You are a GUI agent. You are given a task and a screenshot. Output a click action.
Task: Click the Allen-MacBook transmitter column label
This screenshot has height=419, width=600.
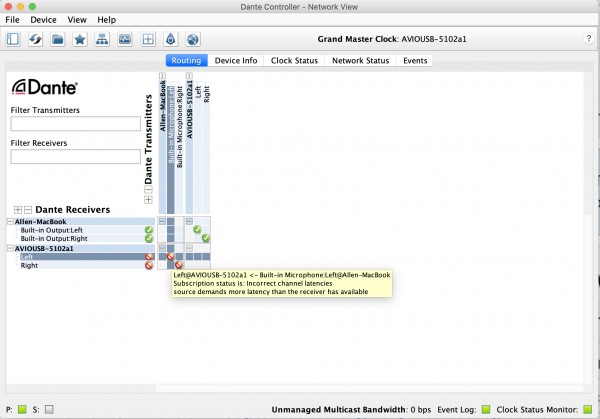[x=162, y=106]
